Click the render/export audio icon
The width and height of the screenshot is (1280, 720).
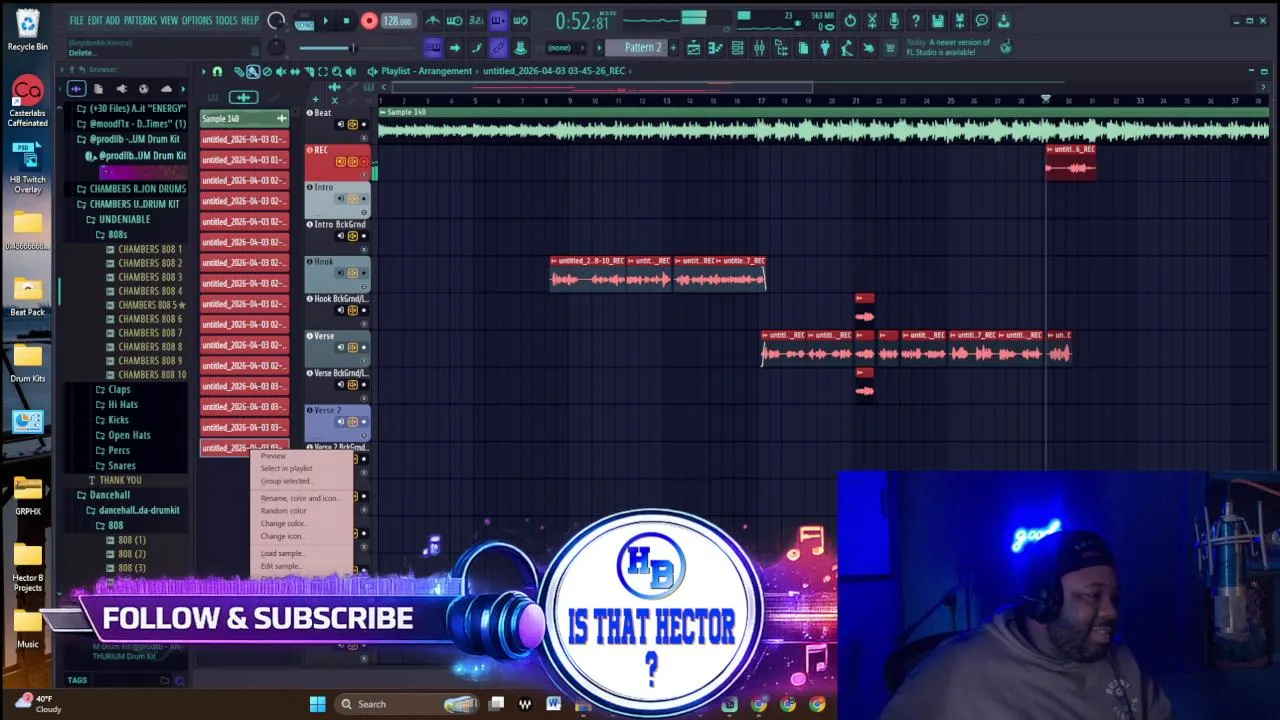tap(959, 21)
